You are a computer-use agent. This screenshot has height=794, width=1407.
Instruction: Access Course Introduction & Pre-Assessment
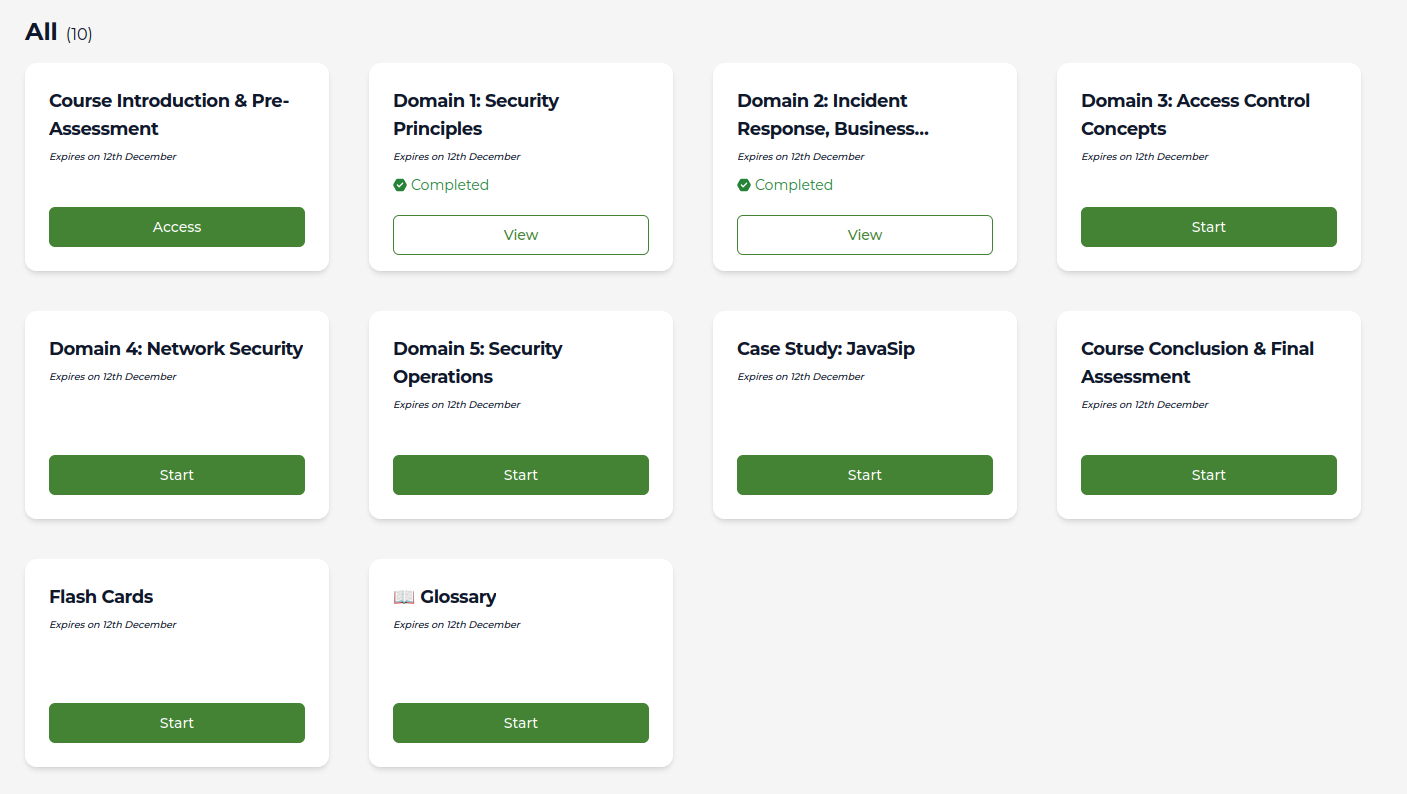pos(177,227)
